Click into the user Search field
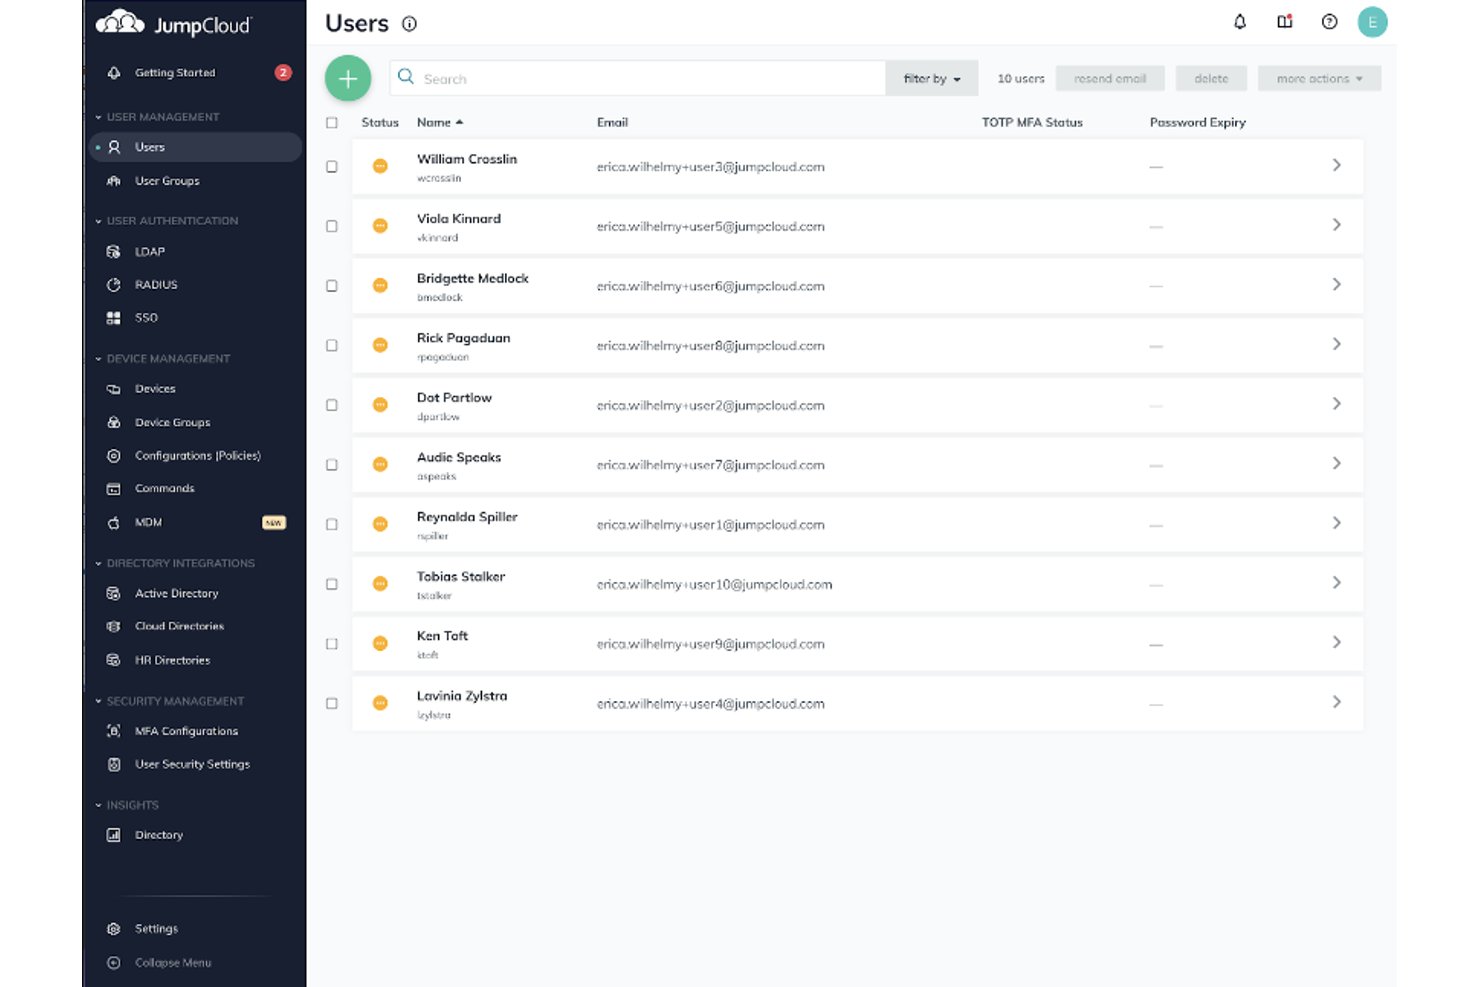 click(x=638, y=79)
